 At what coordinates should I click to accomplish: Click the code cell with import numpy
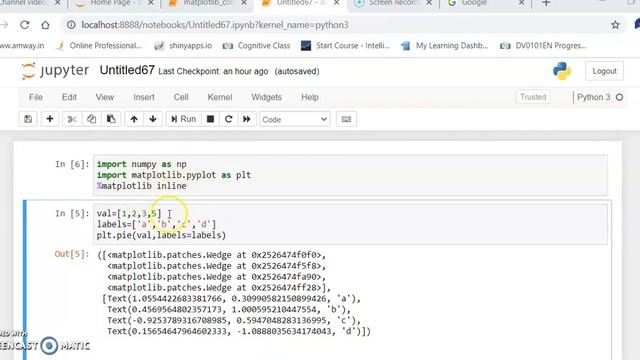pos(350,175)
